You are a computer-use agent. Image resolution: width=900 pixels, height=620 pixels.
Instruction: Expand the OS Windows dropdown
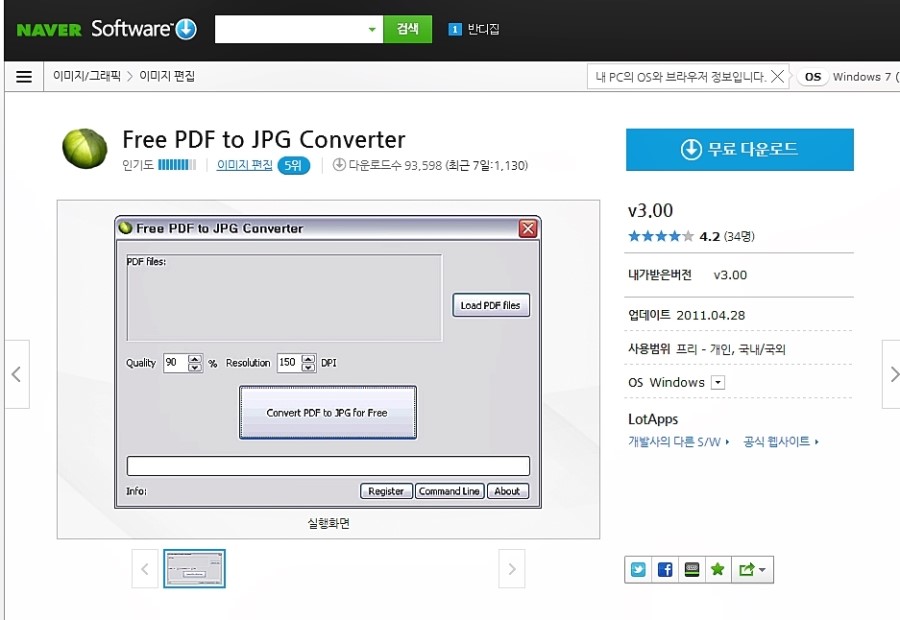717,382
